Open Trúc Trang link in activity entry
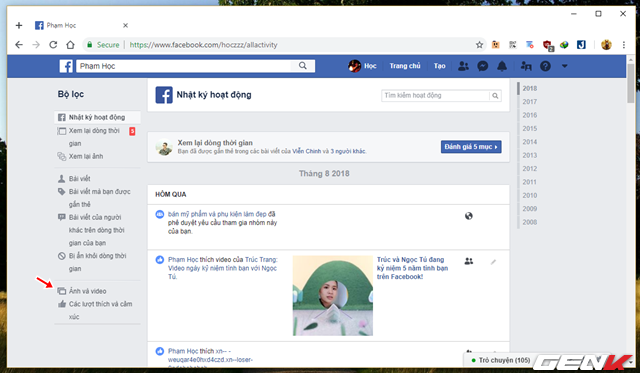This screenshot has width=640, height=373. pos(261,260)
